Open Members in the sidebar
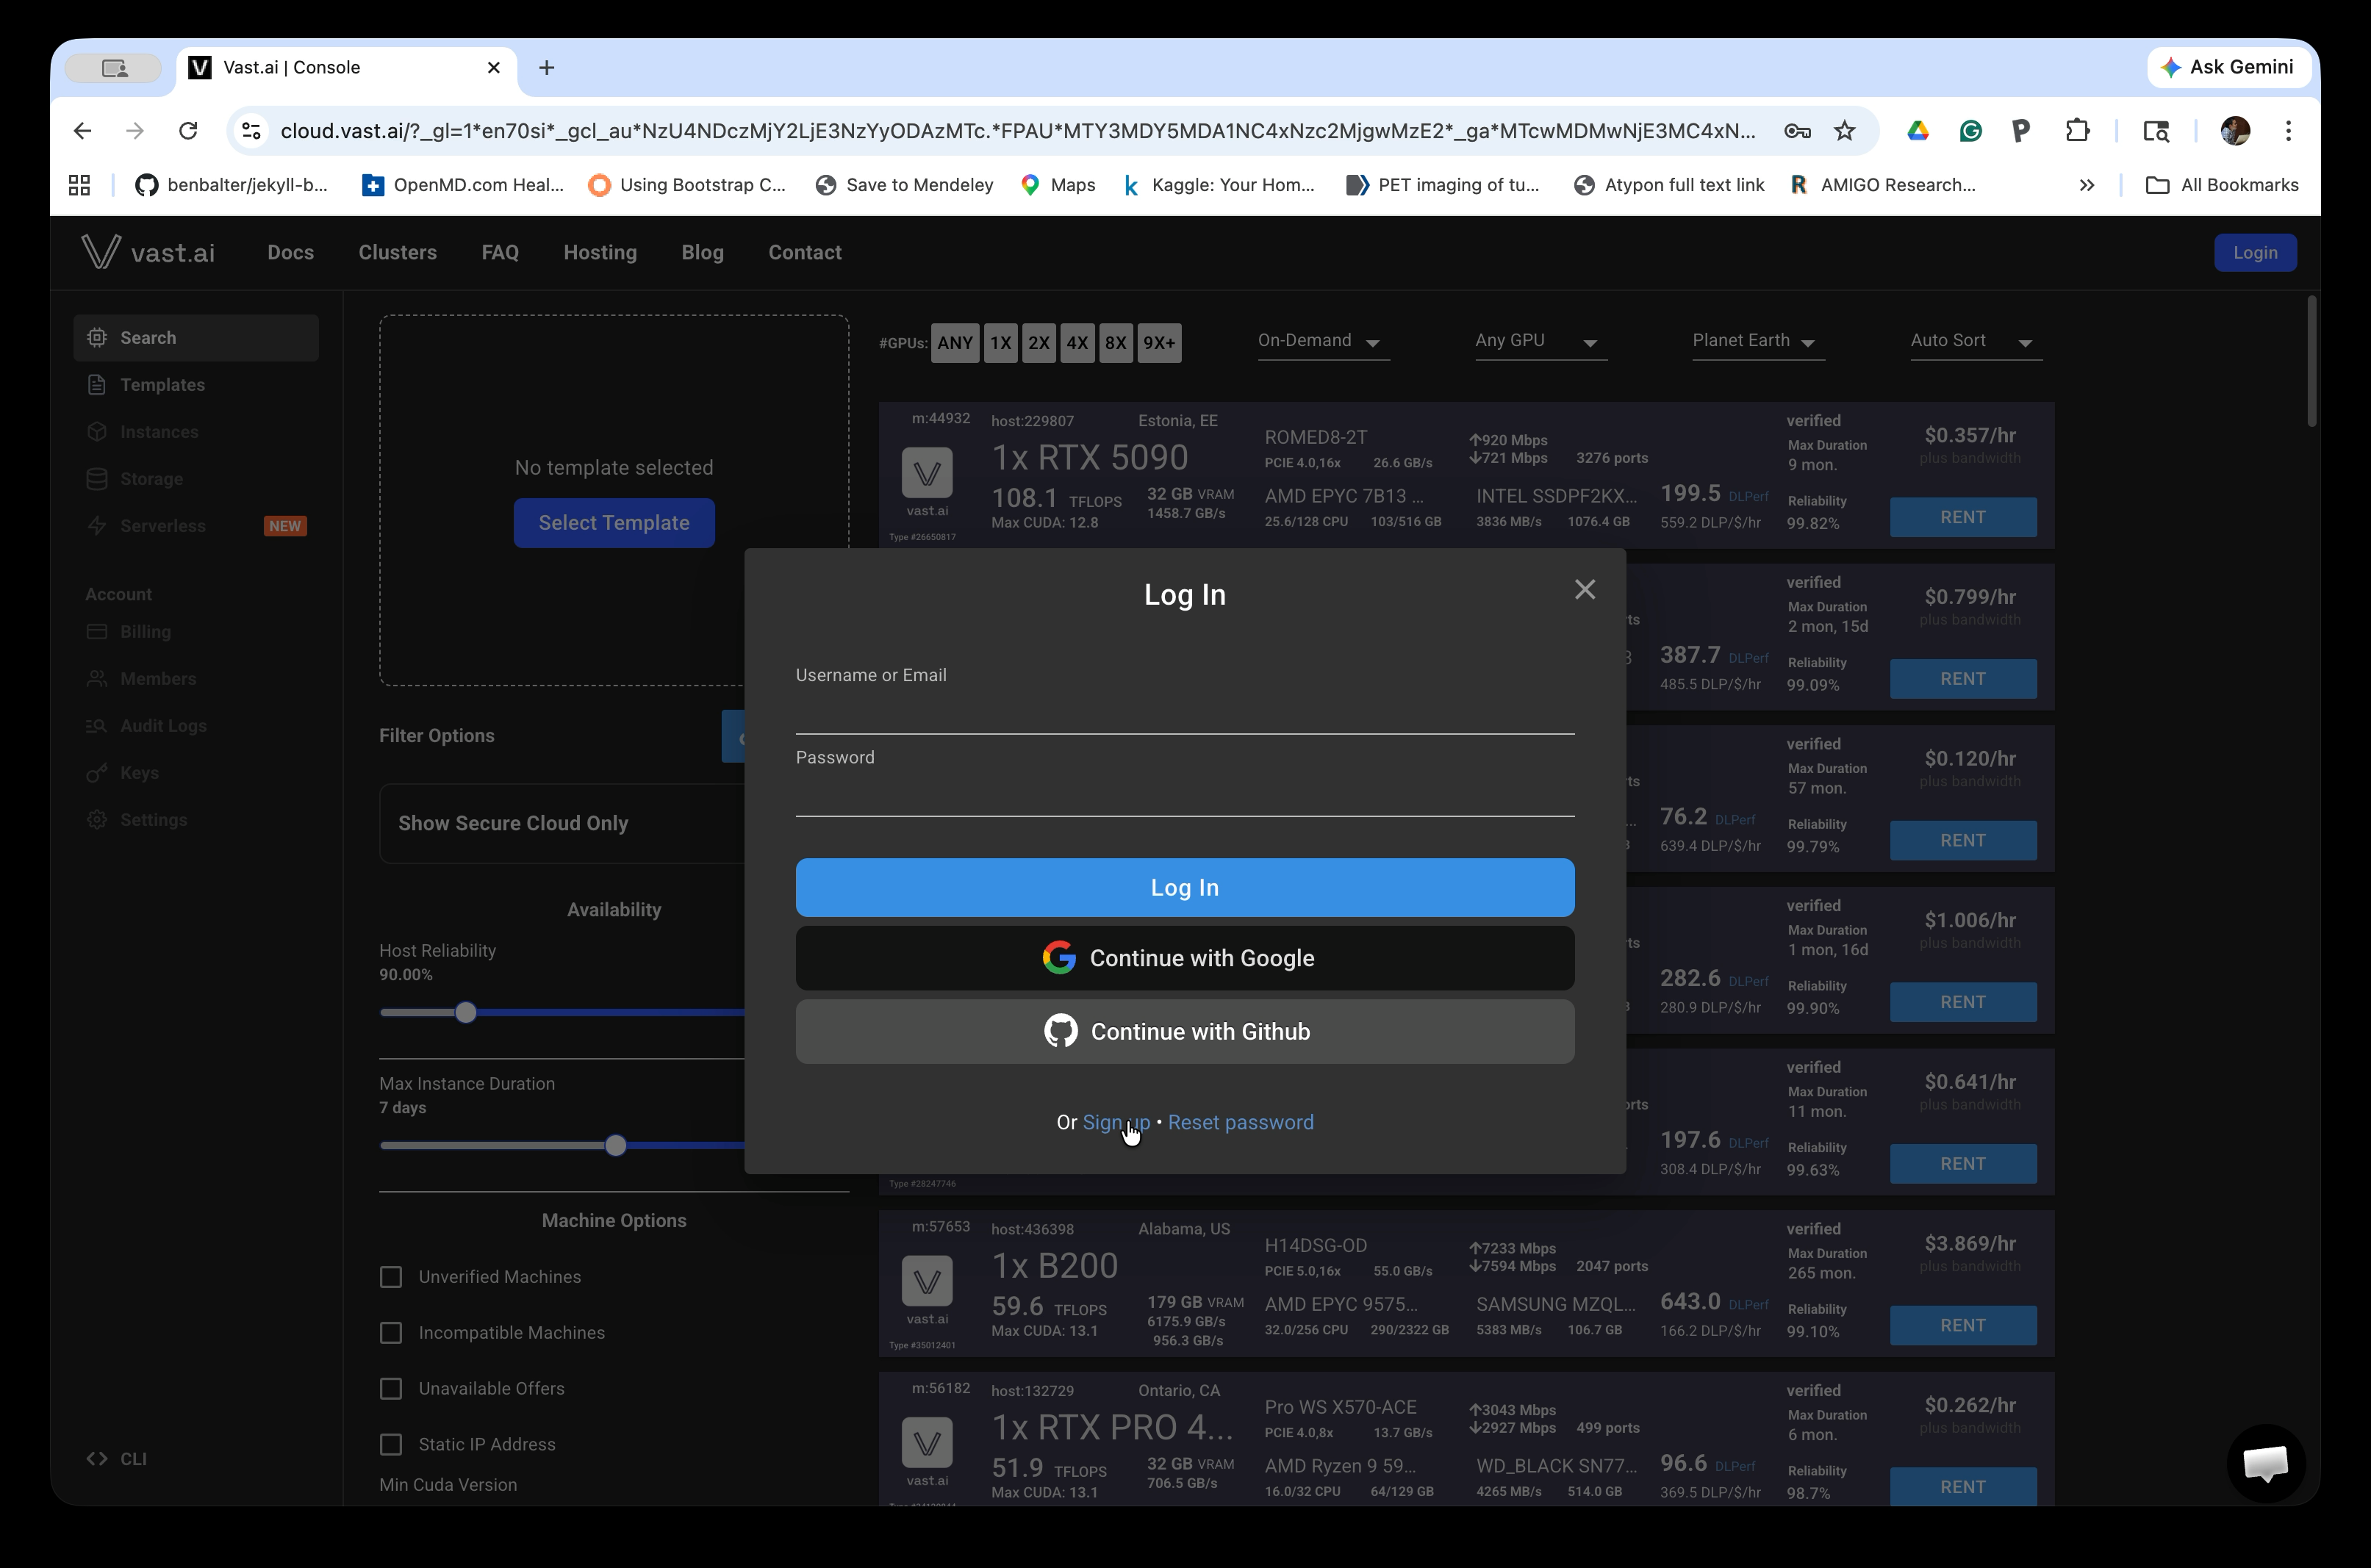The height and width of the screenshot is (1568, 2371). [x=196, y=679]
